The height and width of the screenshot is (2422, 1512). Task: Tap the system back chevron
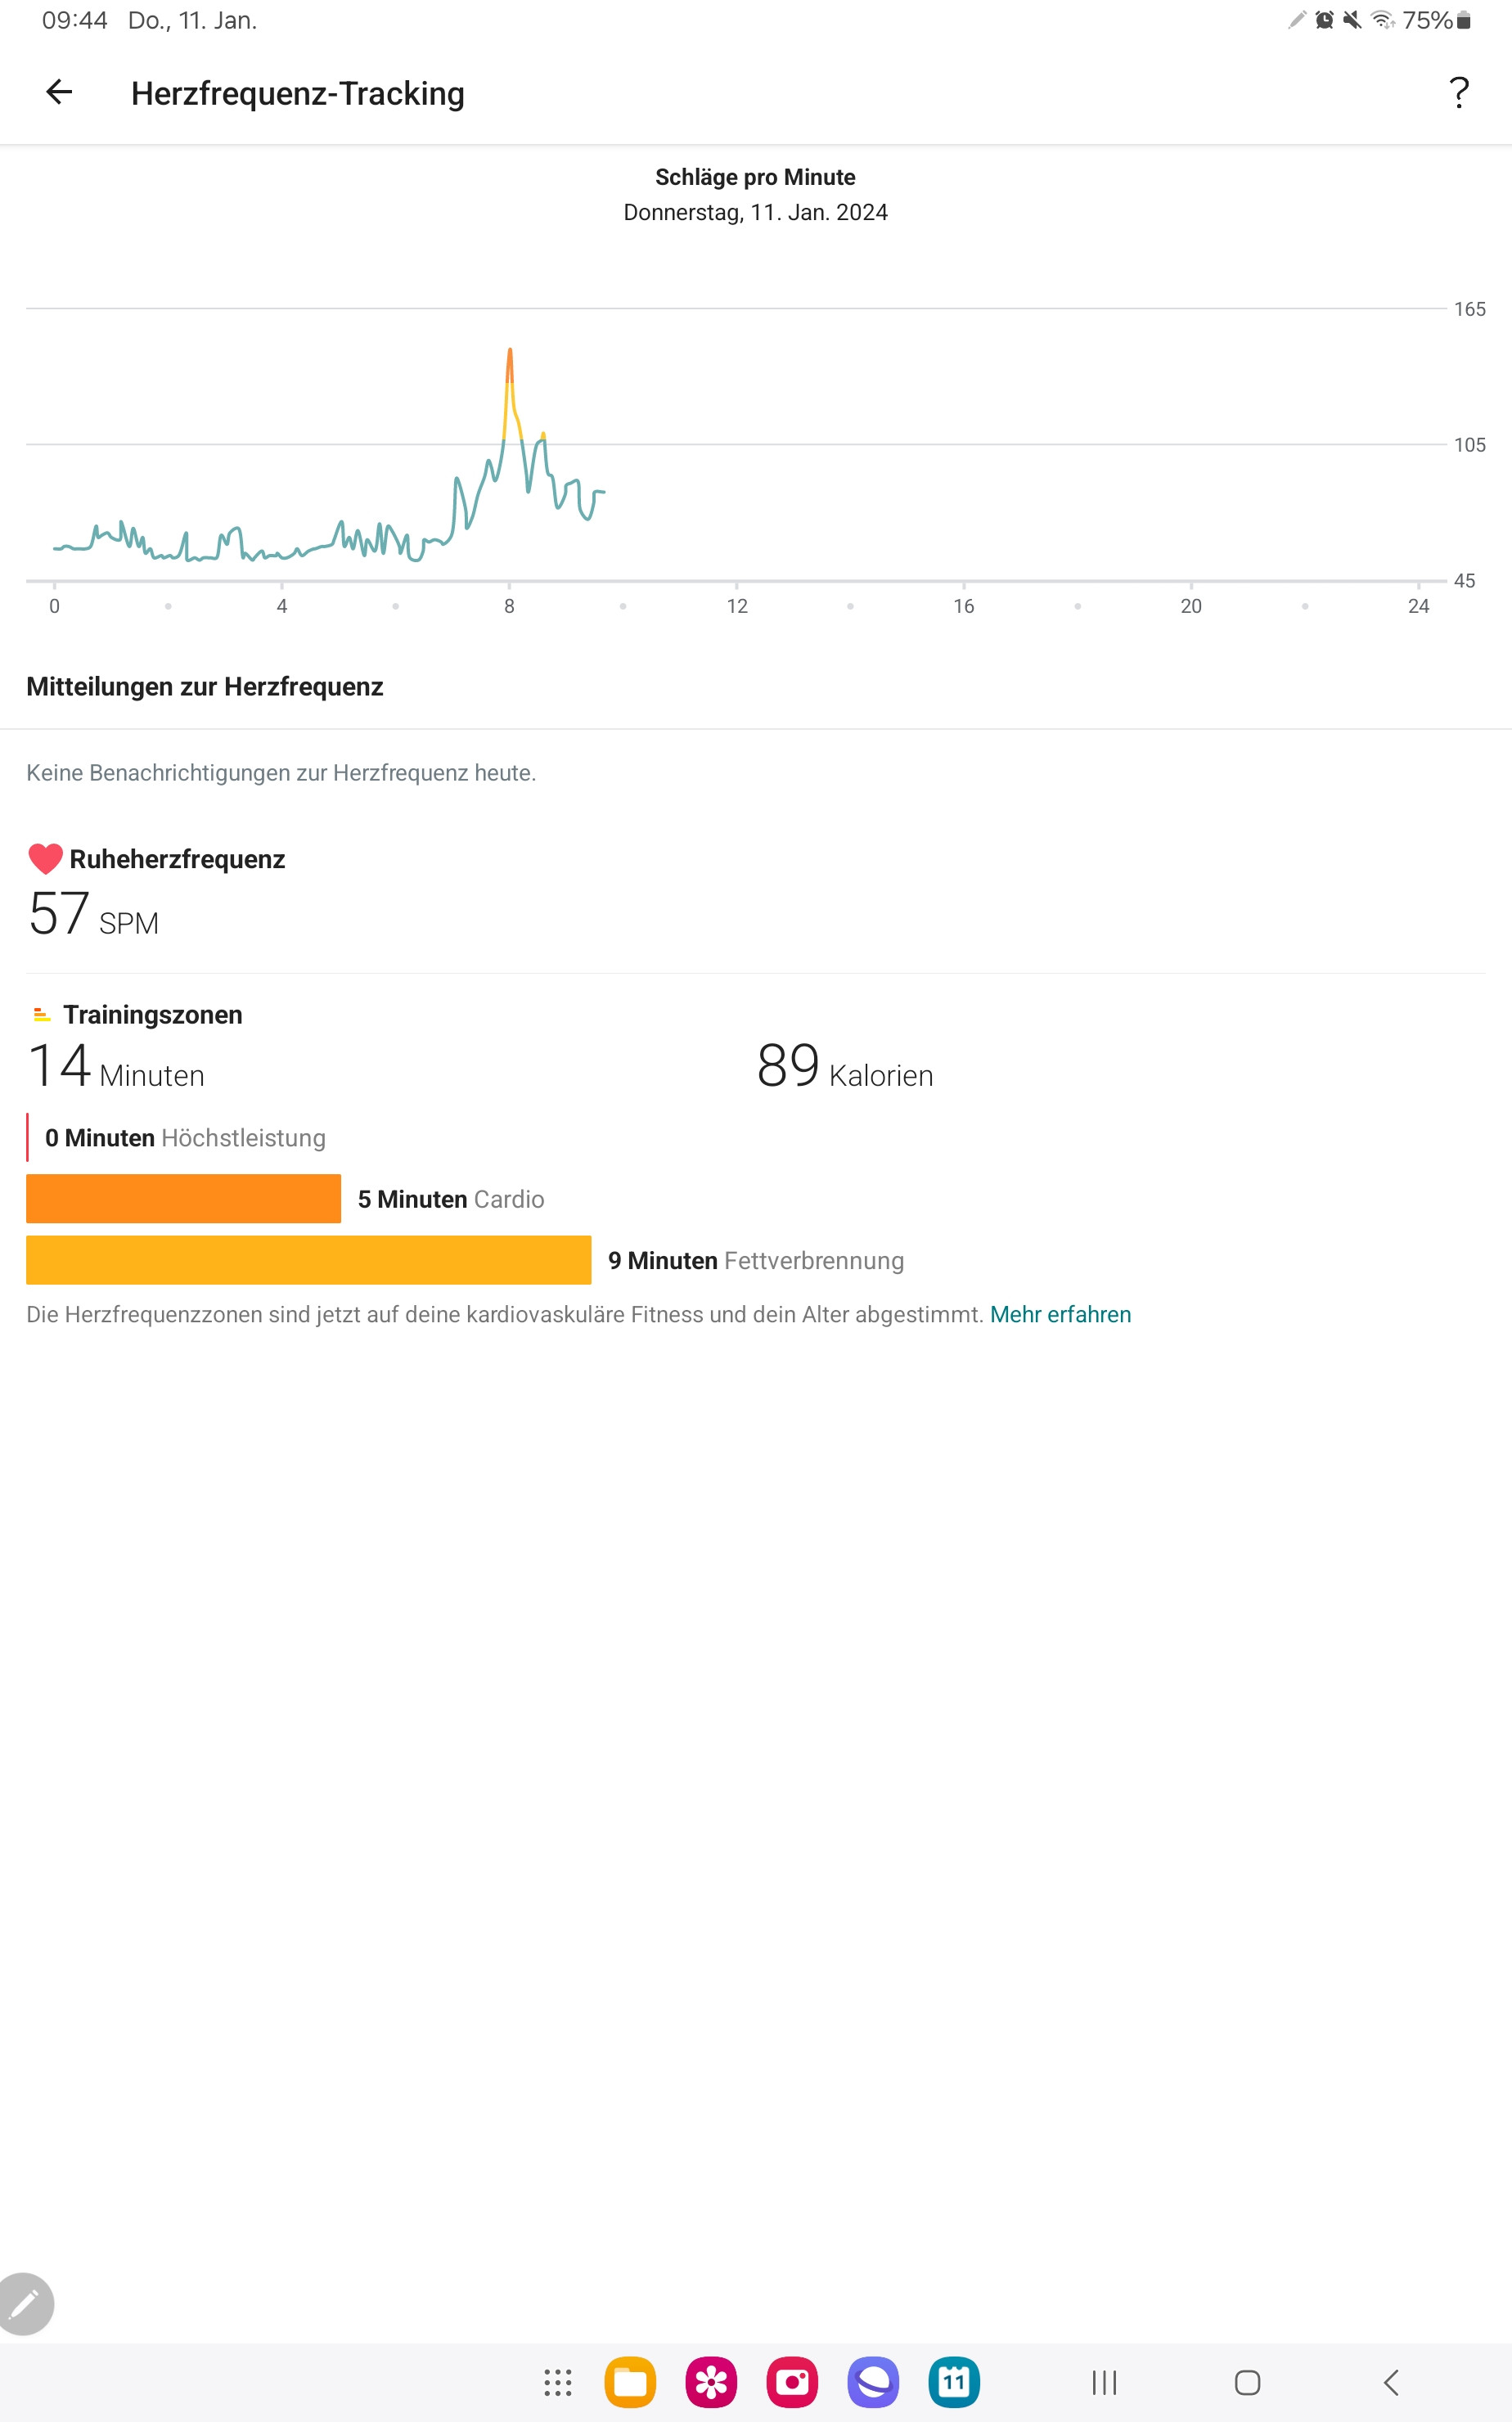pos(1391,2382)
